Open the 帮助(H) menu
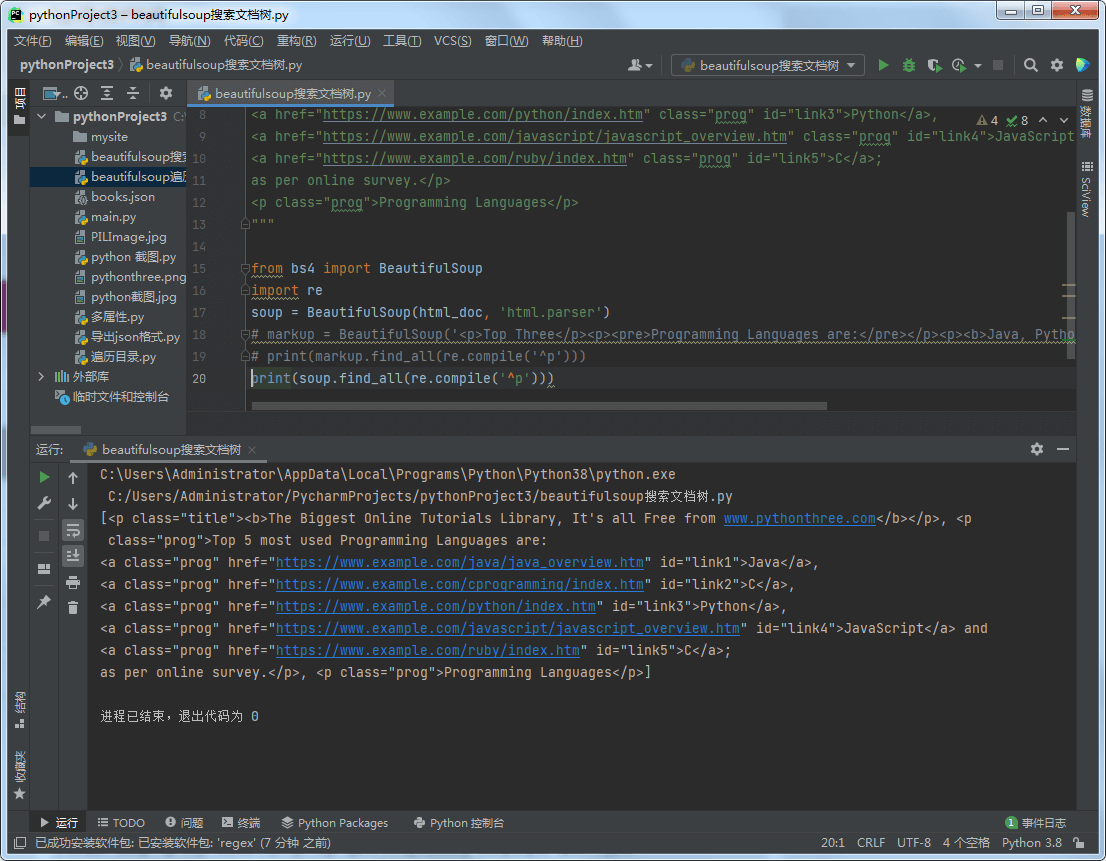The height and width of the screenshot is (861, 1106). pos(562,41)
